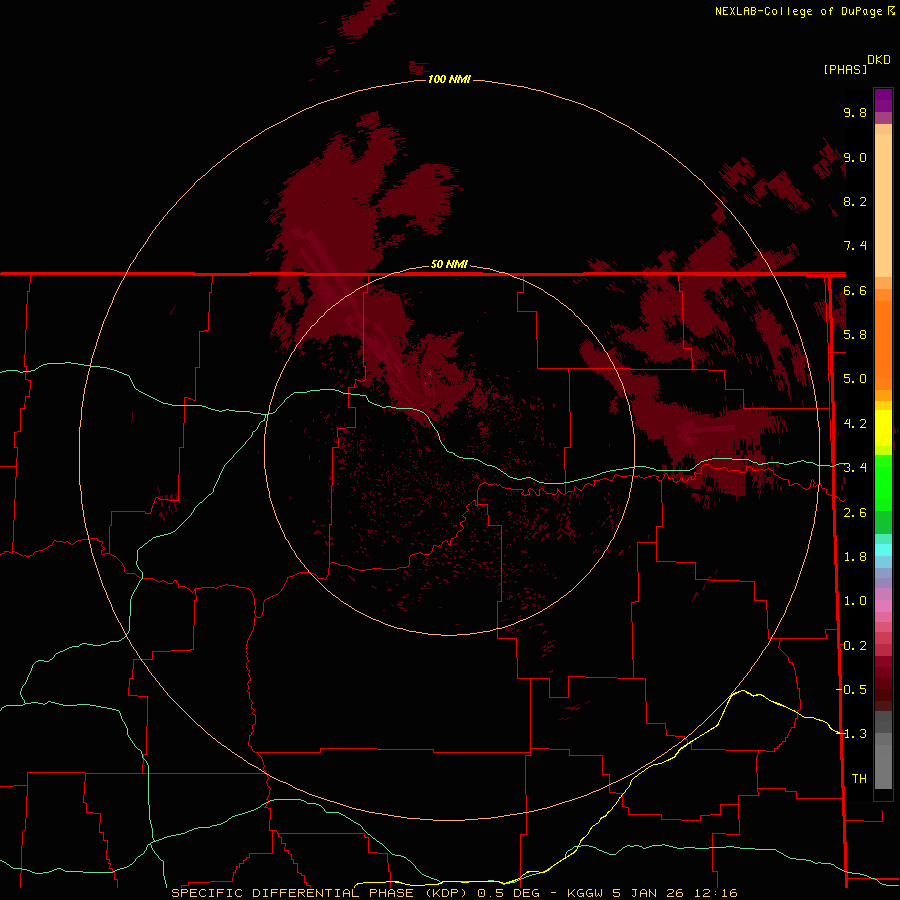Image resolution: width=900 pixels, height=900 pixels.
Task: Pick the cyan segment of color bar
Action: tap(883, 550)
